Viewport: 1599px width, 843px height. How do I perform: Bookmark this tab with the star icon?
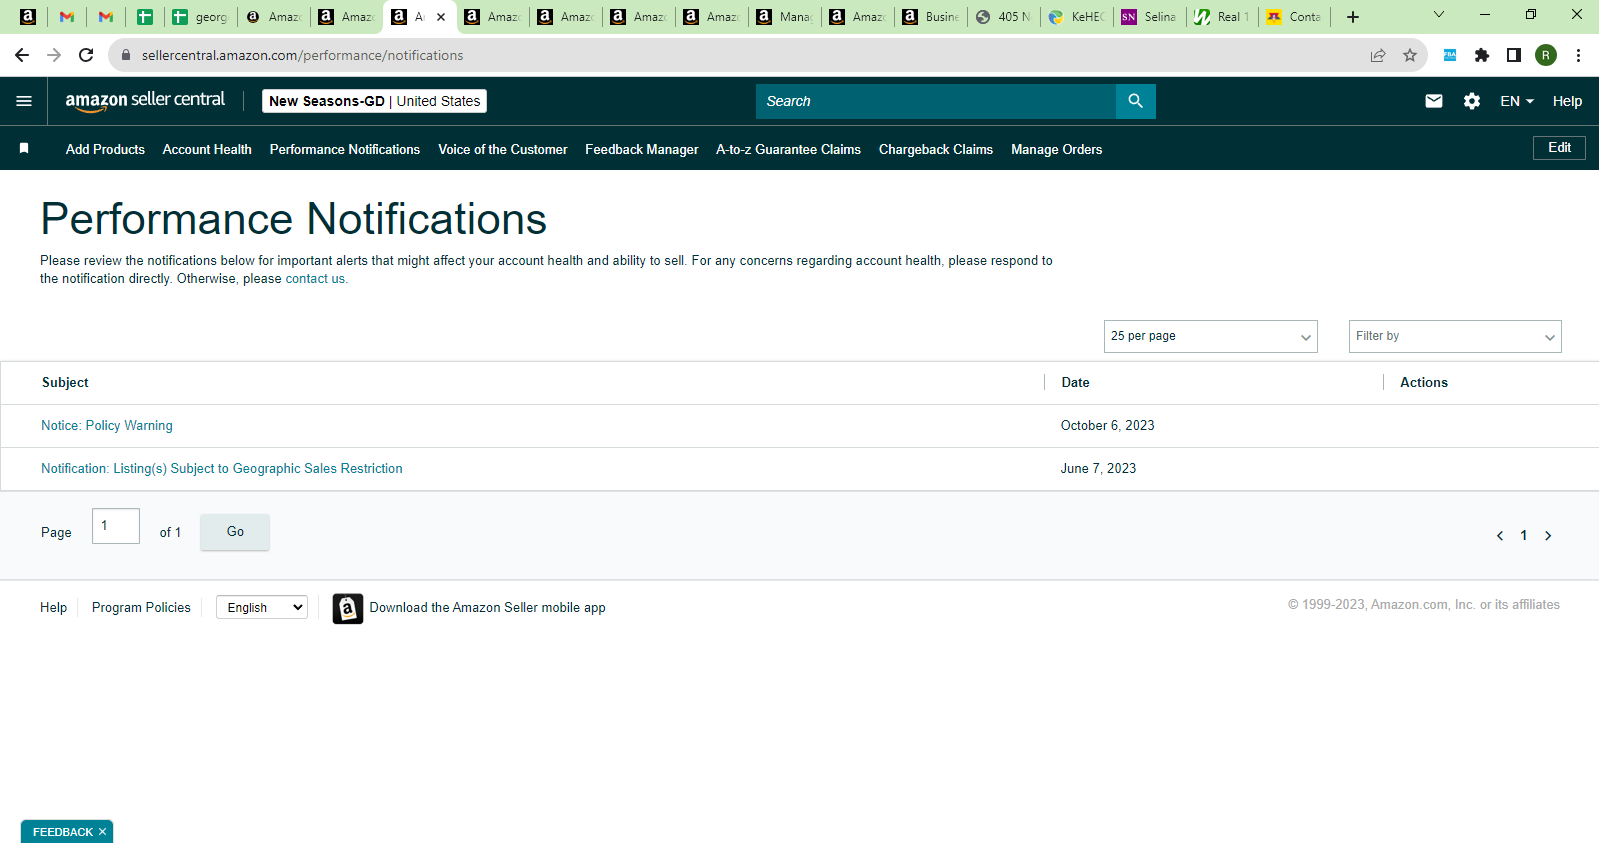[1410, 55]
